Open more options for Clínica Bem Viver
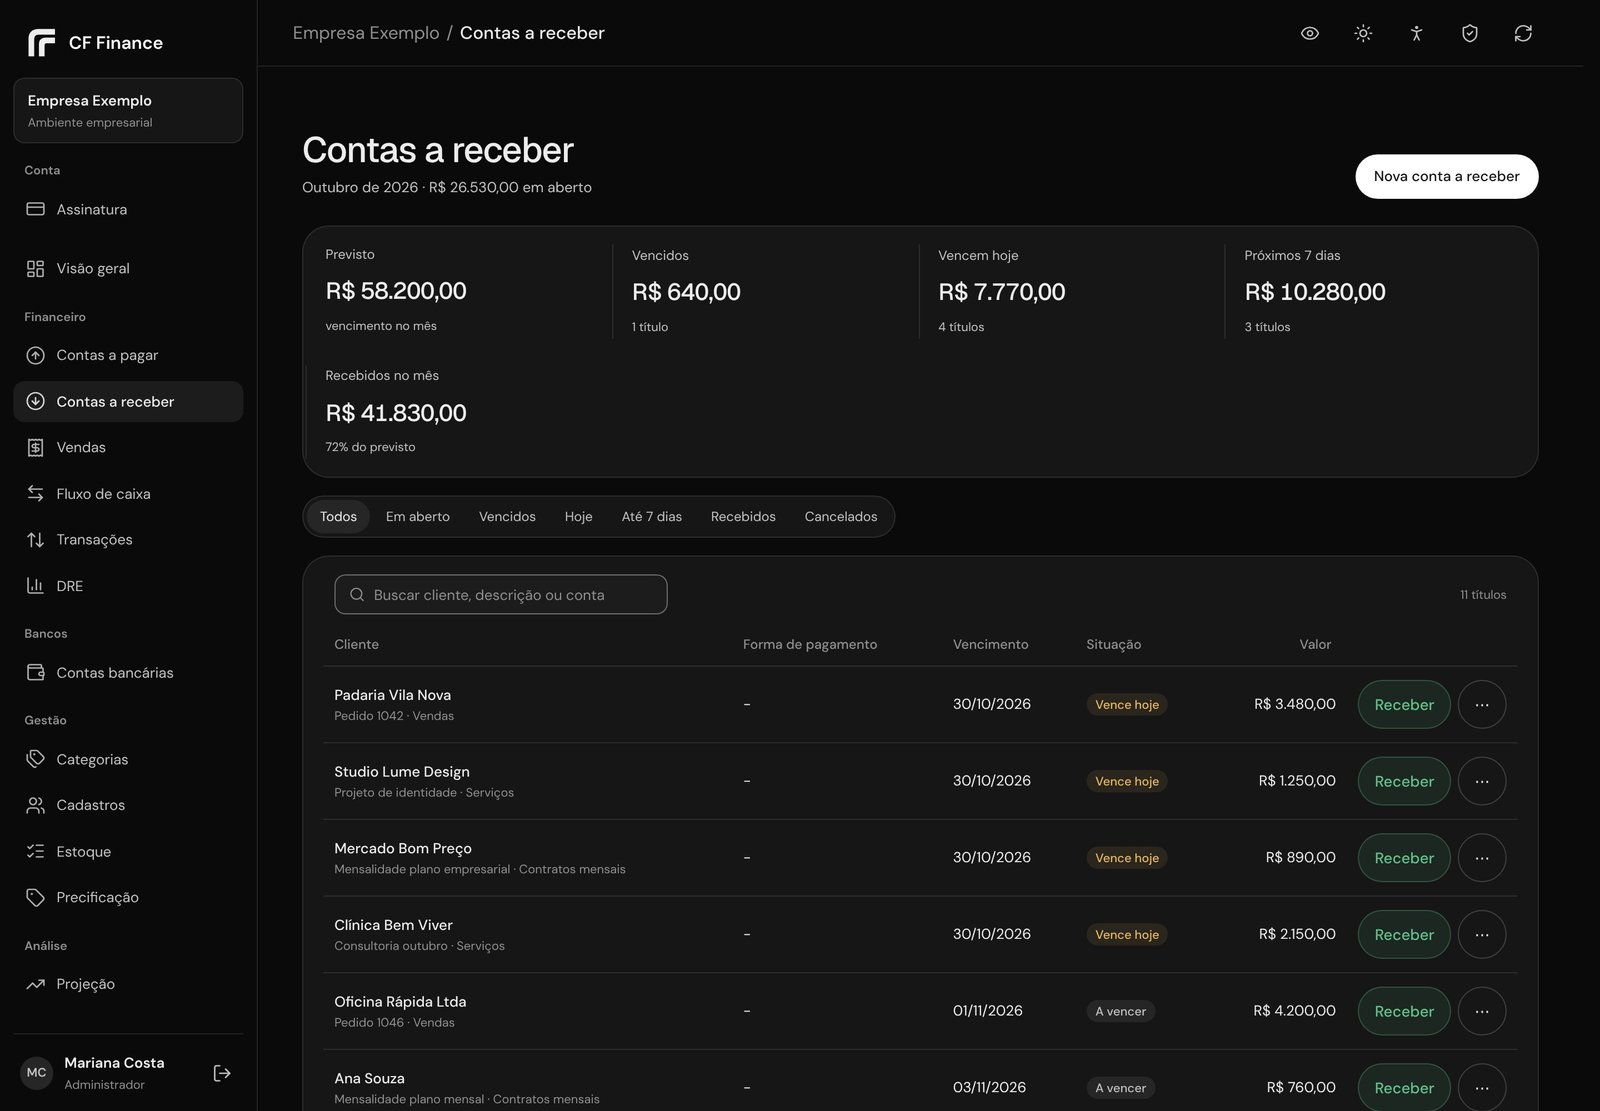 (1482, 935)
